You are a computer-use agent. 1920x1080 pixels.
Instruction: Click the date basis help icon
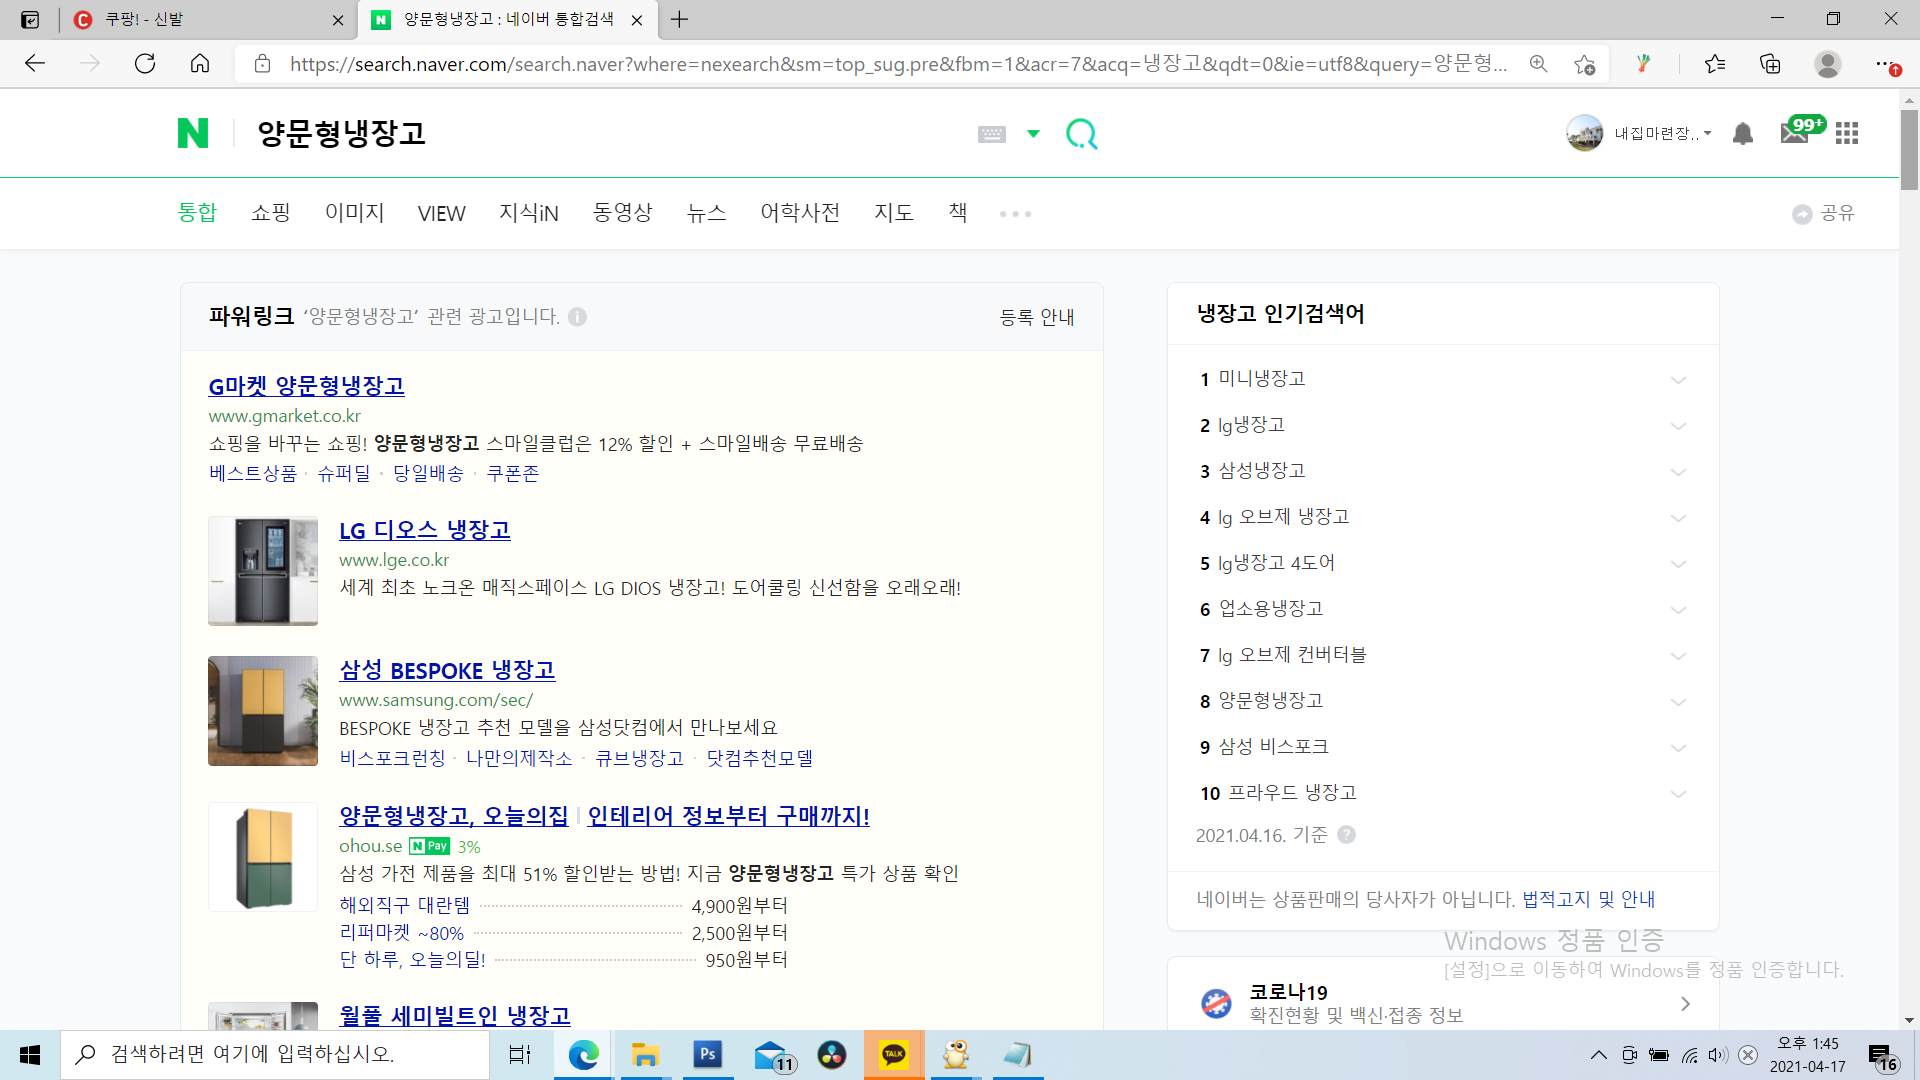pyautogui.click(x=1346, y=835)
